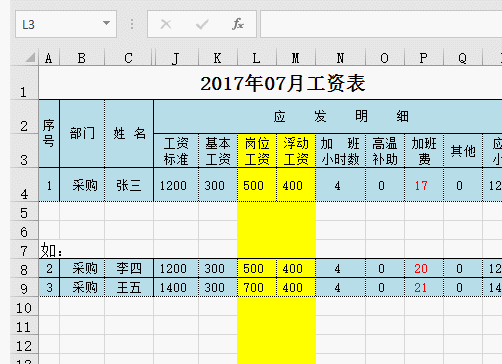The image size is (502, 364).
Task: Click 采购 department cell in 张三 row
Action: (82, 185)
